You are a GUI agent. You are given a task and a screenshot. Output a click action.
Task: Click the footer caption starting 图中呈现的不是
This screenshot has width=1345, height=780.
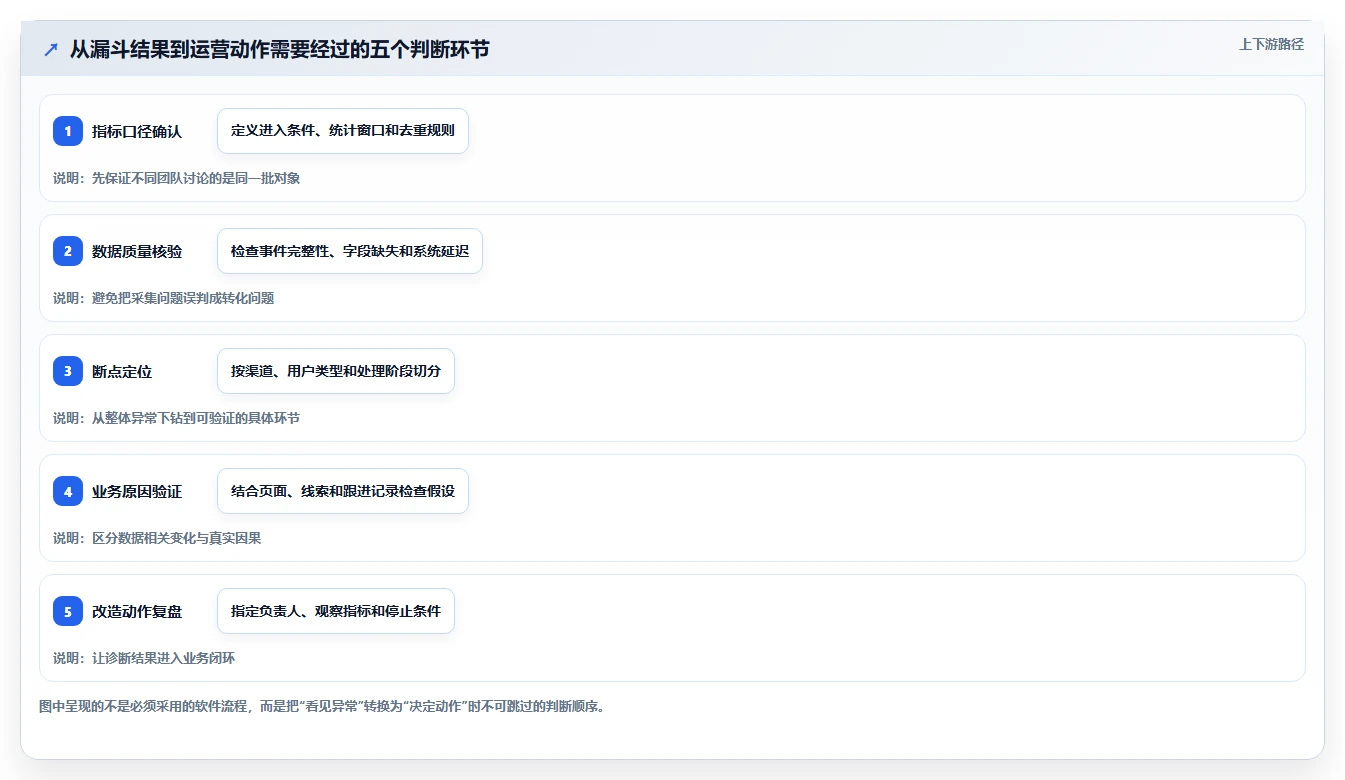tap(322, 706)
